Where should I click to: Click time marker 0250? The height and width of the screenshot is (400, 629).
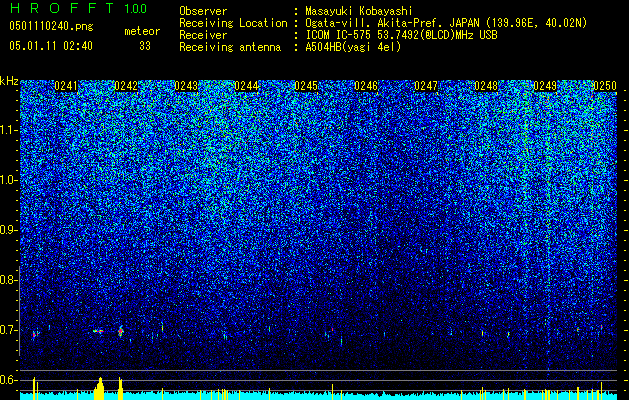[605, 86]
